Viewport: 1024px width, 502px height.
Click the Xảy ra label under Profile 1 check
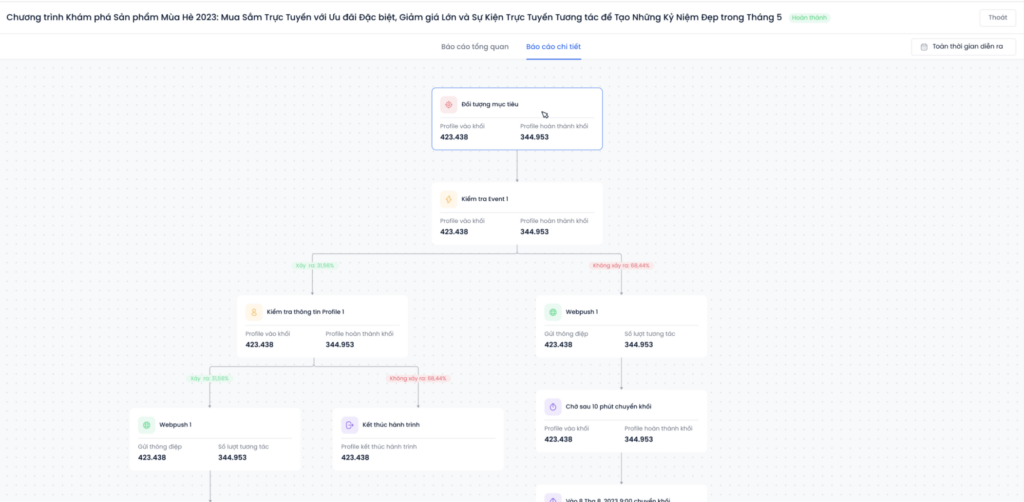pyautogui.click(x=210, y=379)
